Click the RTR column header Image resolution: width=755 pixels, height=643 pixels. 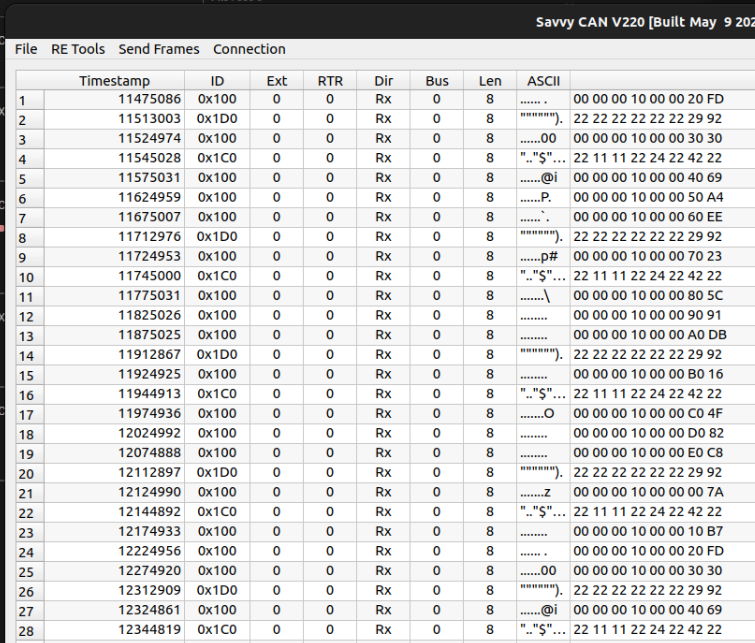pos(329,80)
